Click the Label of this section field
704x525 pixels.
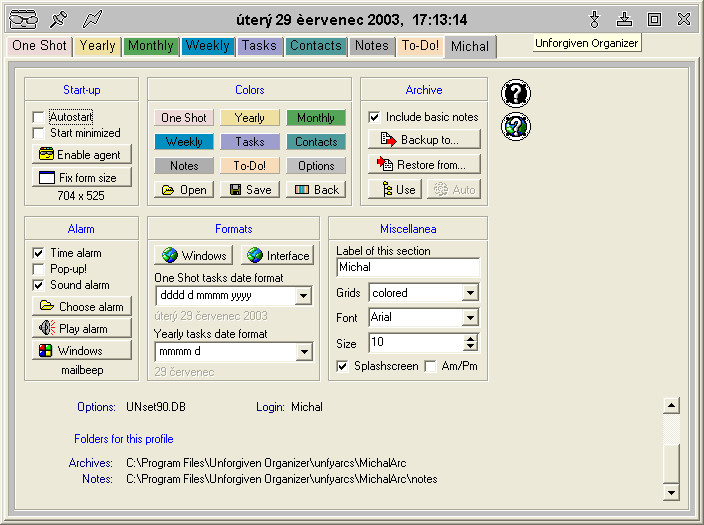(x=408, y=267)
